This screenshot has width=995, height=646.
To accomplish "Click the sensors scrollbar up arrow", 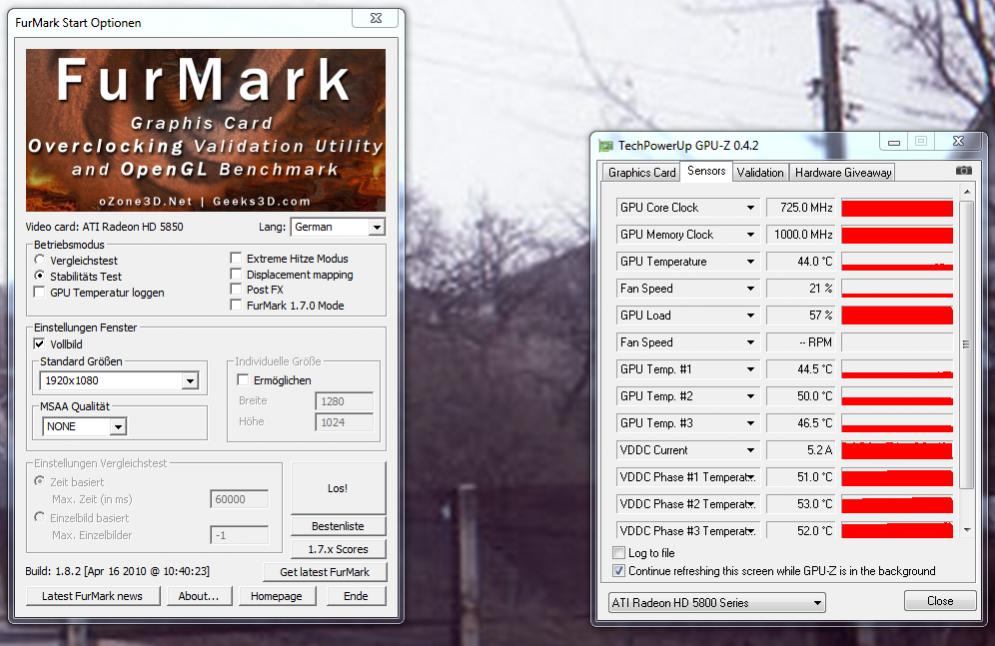I will [966, 192].
